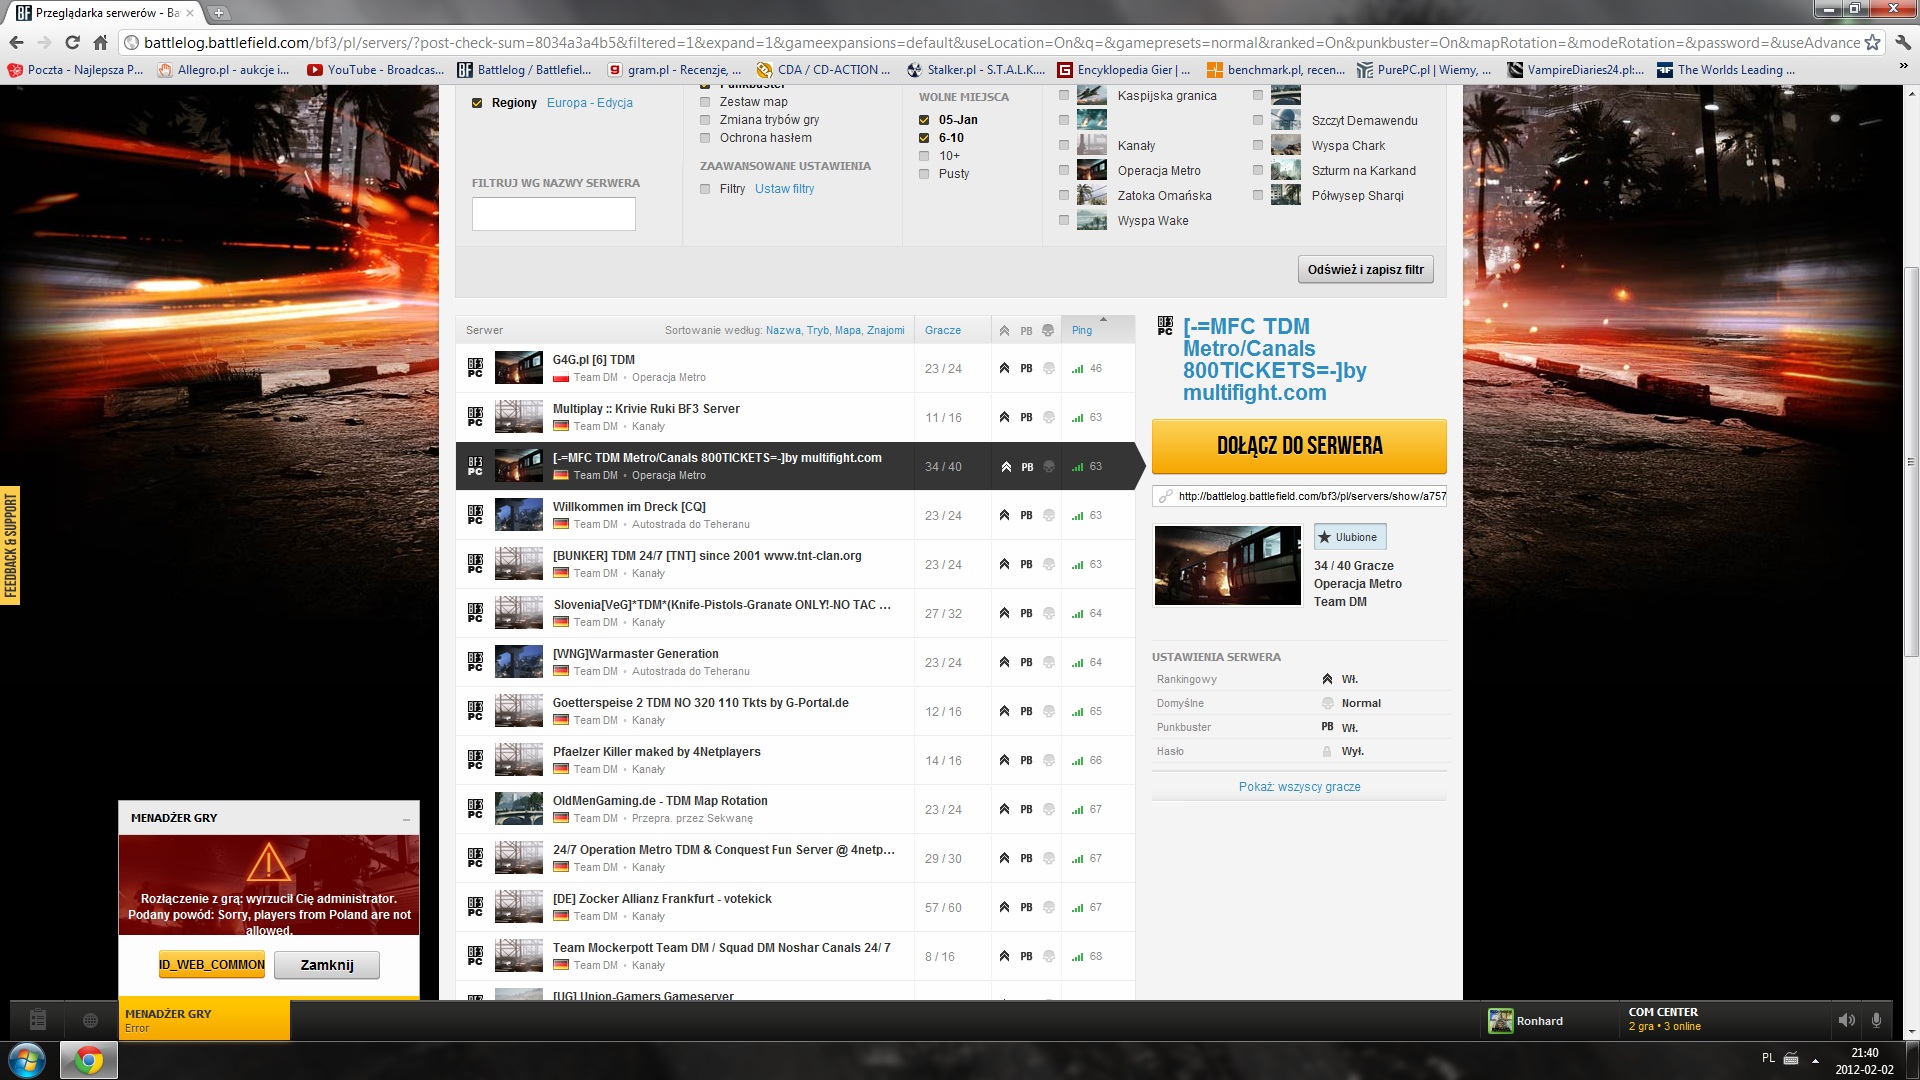Sort servers by Ping column

(x=1082, y=330)
